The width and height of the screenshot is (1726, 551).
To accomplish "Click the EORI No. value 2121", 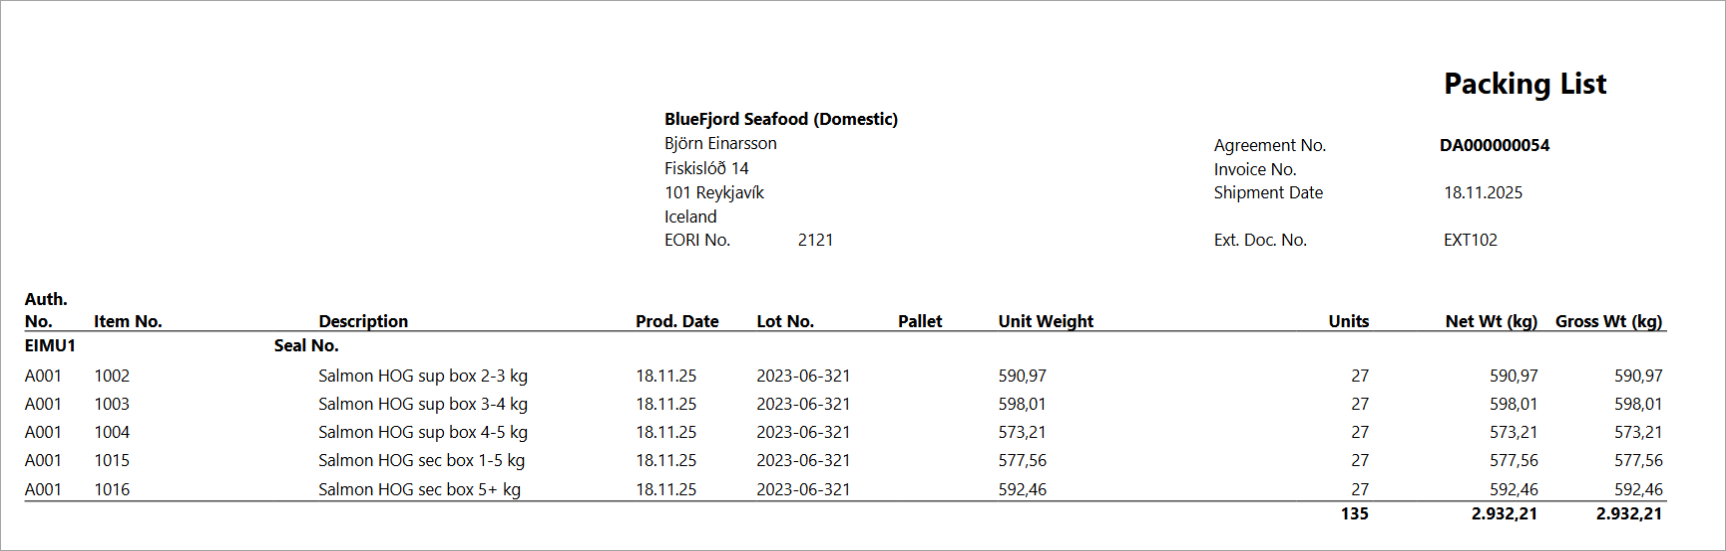I will [815, 240].
